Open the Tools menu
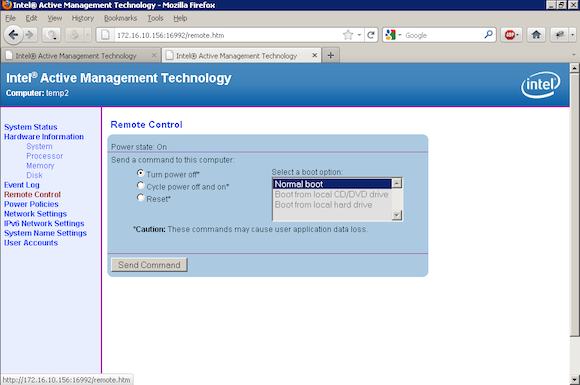 point(155,18)
